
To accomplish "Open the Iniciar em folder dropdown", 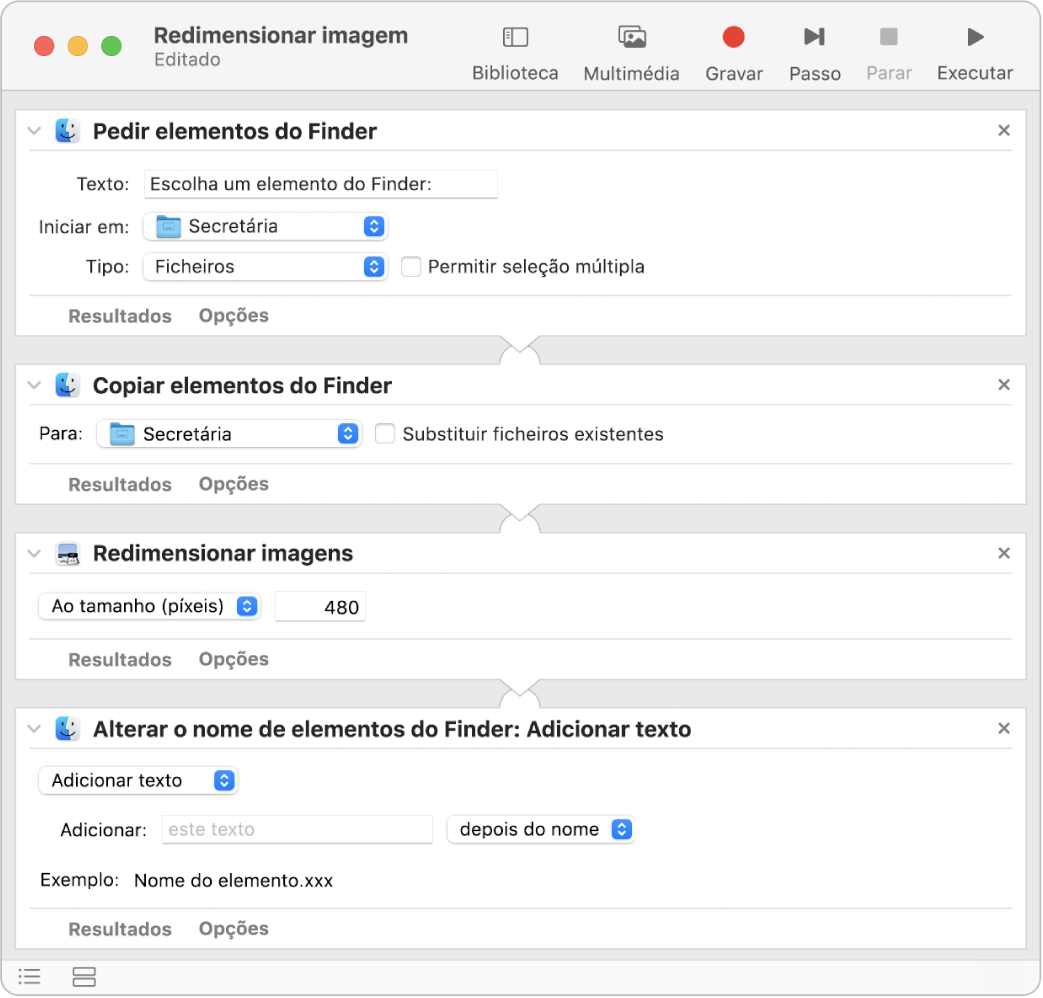I will click(265, 227).
